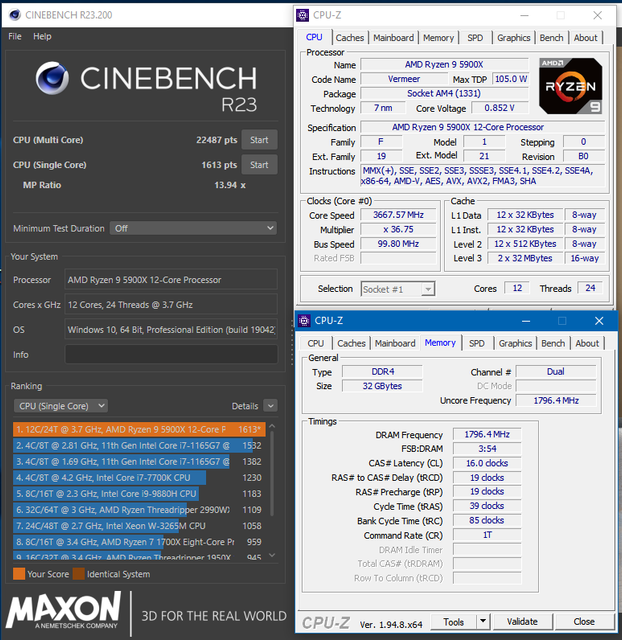Open Graphics tab in lower CPU-Z

[515, 343]
